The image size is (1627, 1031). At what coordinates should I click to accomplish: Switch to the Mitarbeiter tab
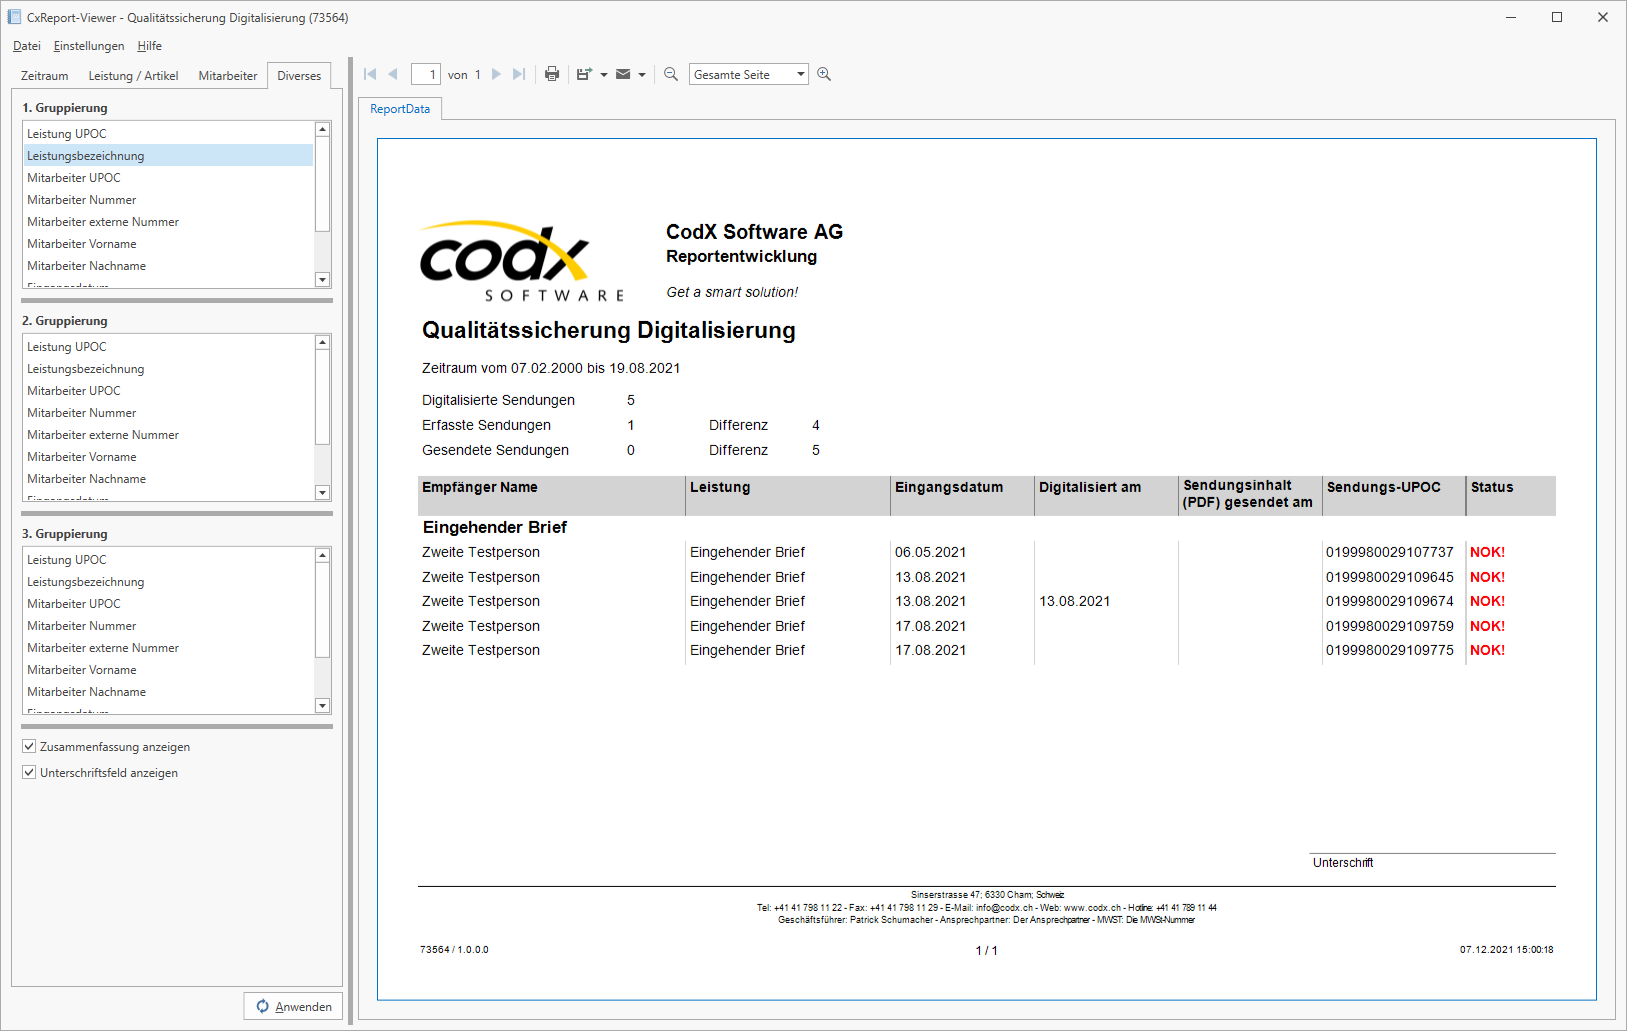coord(228,76)
